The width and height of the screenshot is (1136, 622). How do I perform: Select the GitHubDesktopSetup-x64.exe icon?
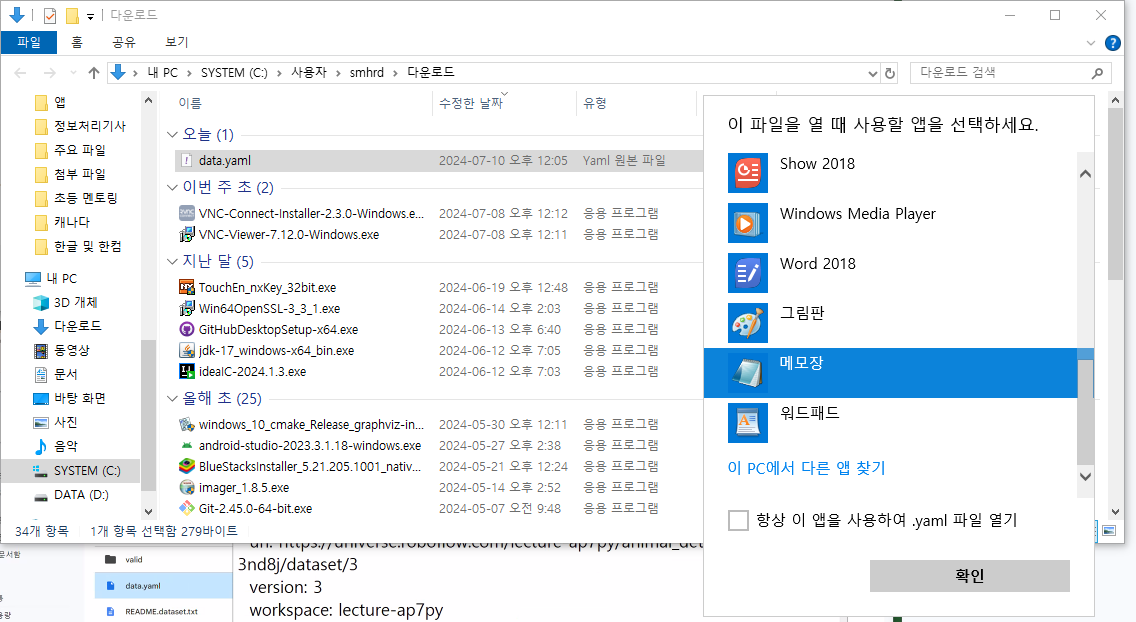tap(186, 329)
